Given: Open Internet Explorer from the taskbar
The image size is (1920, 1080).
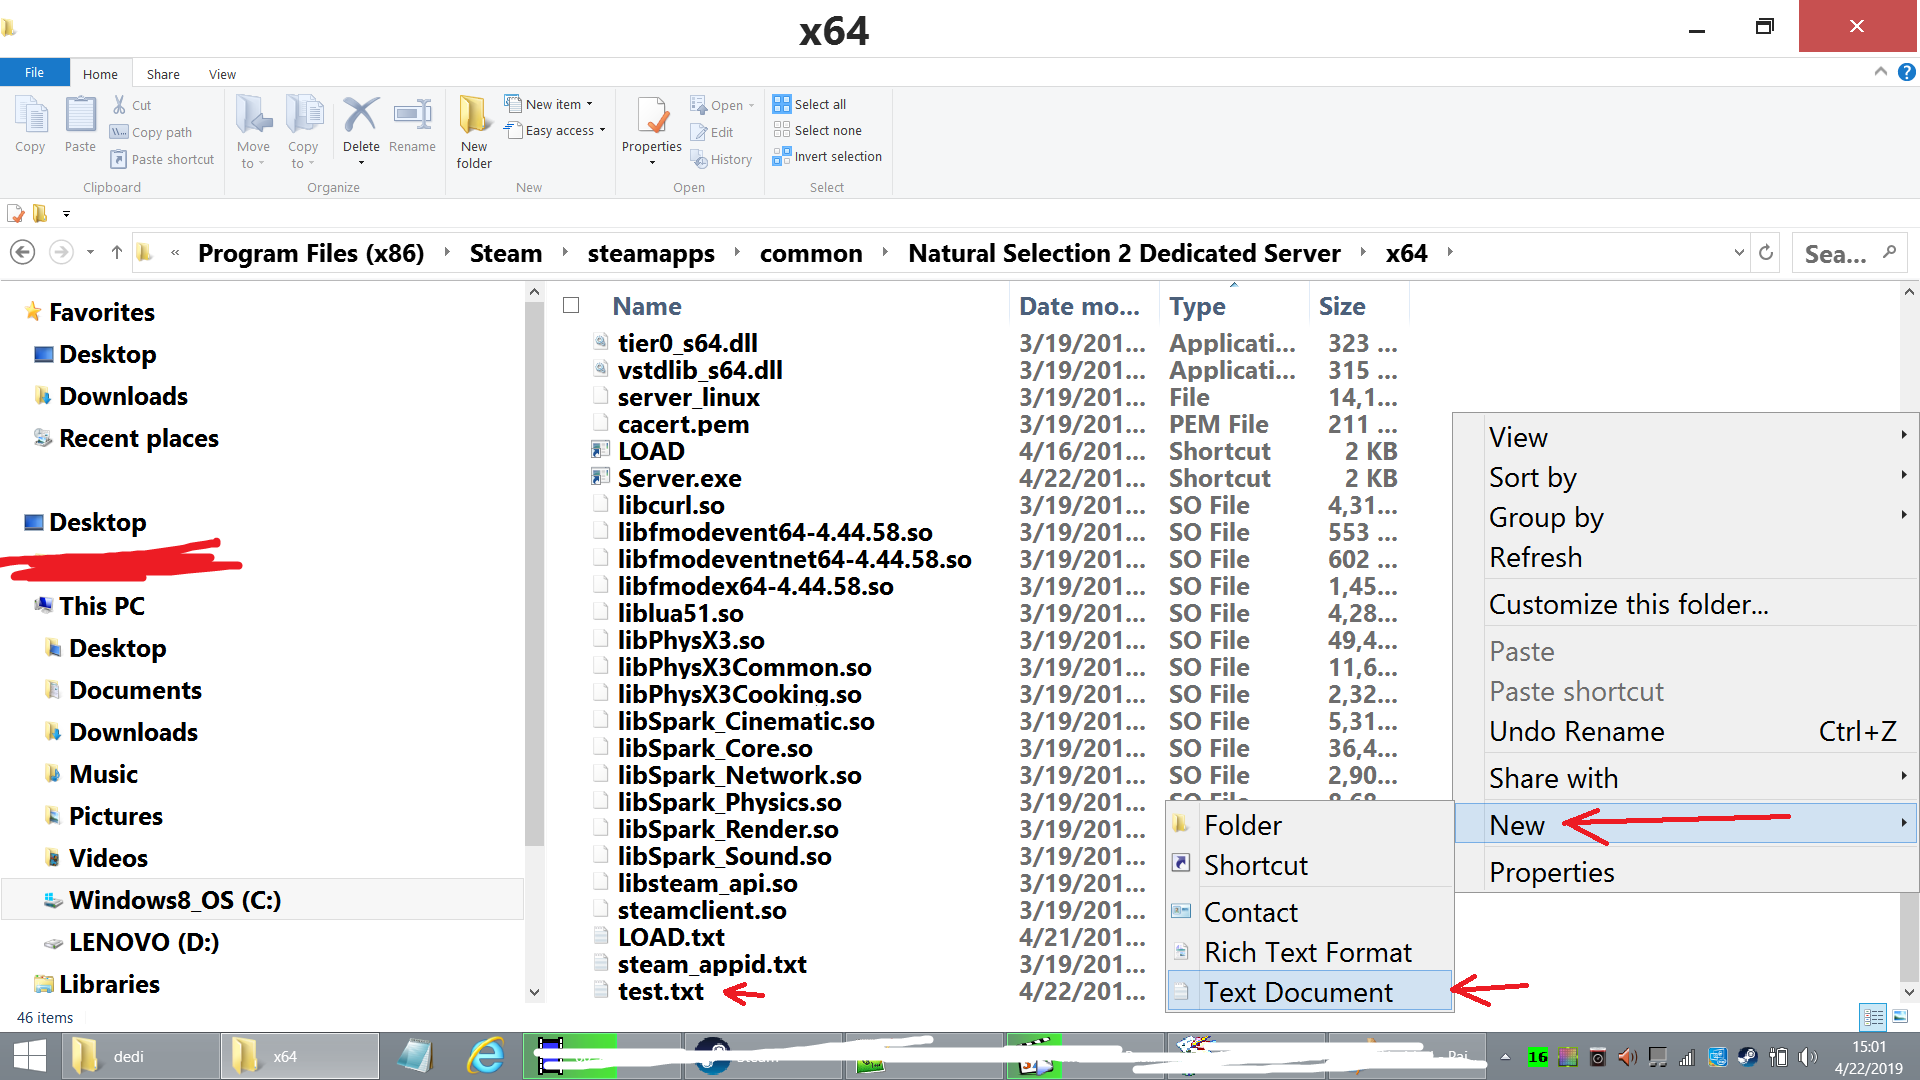Looking at the screenshot, I should (x=486, y=1056).
